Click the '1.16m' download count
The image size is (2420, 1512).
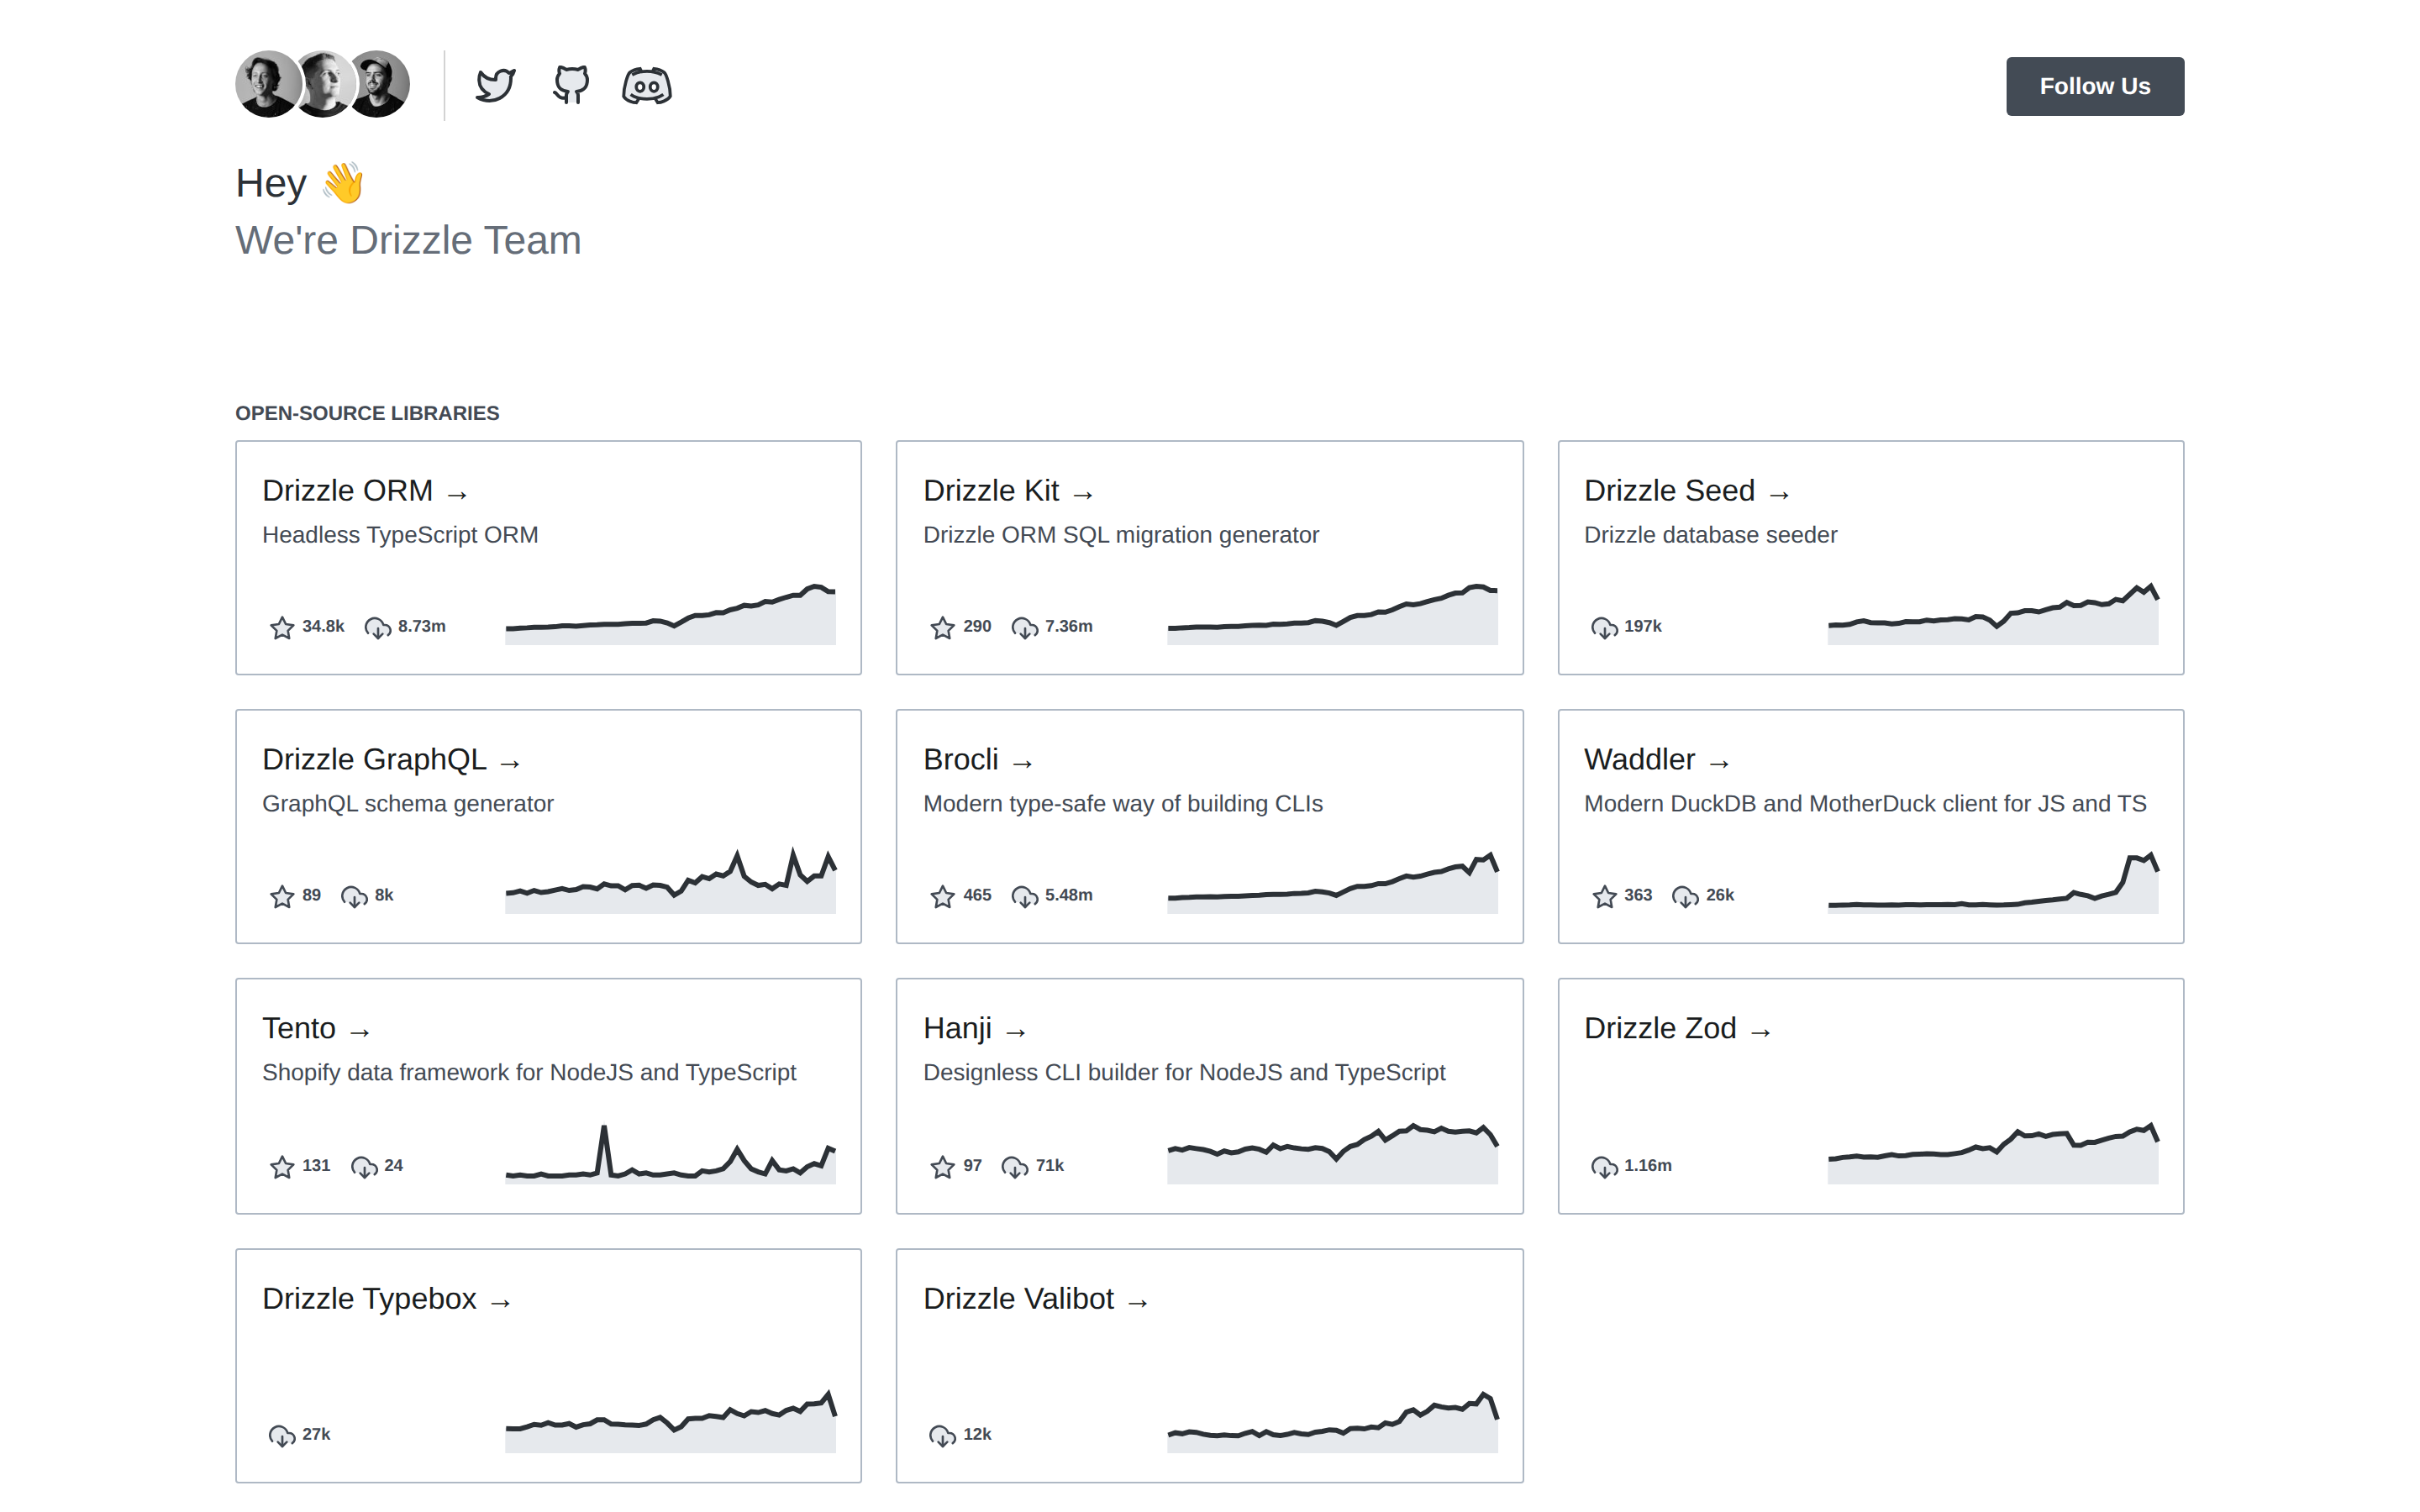[1648, 1165]
